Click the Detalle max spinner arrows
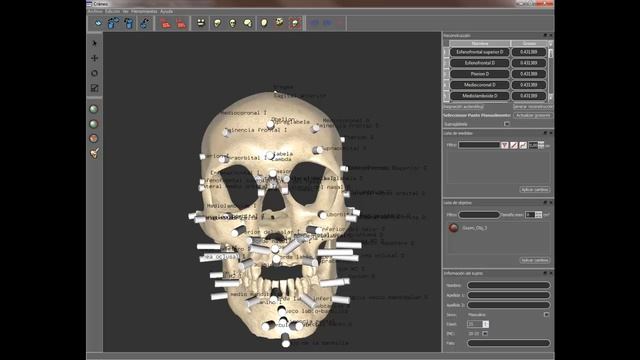This screenshot has height=360, width=640. (539, 215)
